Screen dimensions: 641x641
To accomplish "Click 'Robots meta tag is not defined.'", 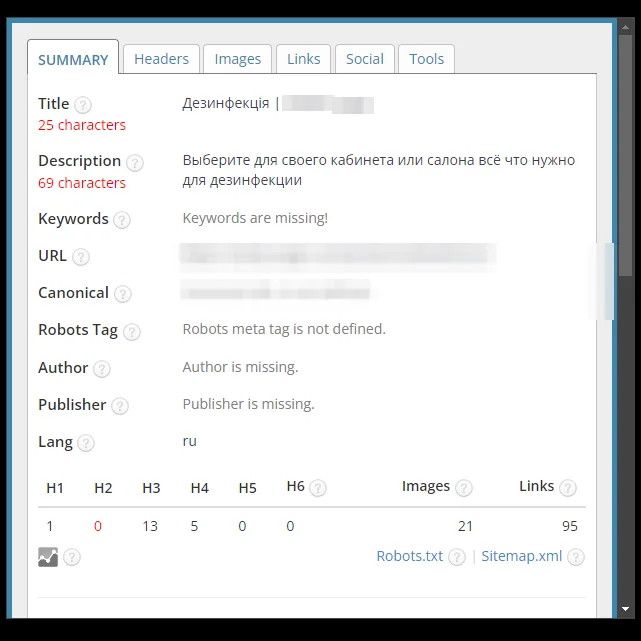I will pyautogui.click(x=284, y=329).
